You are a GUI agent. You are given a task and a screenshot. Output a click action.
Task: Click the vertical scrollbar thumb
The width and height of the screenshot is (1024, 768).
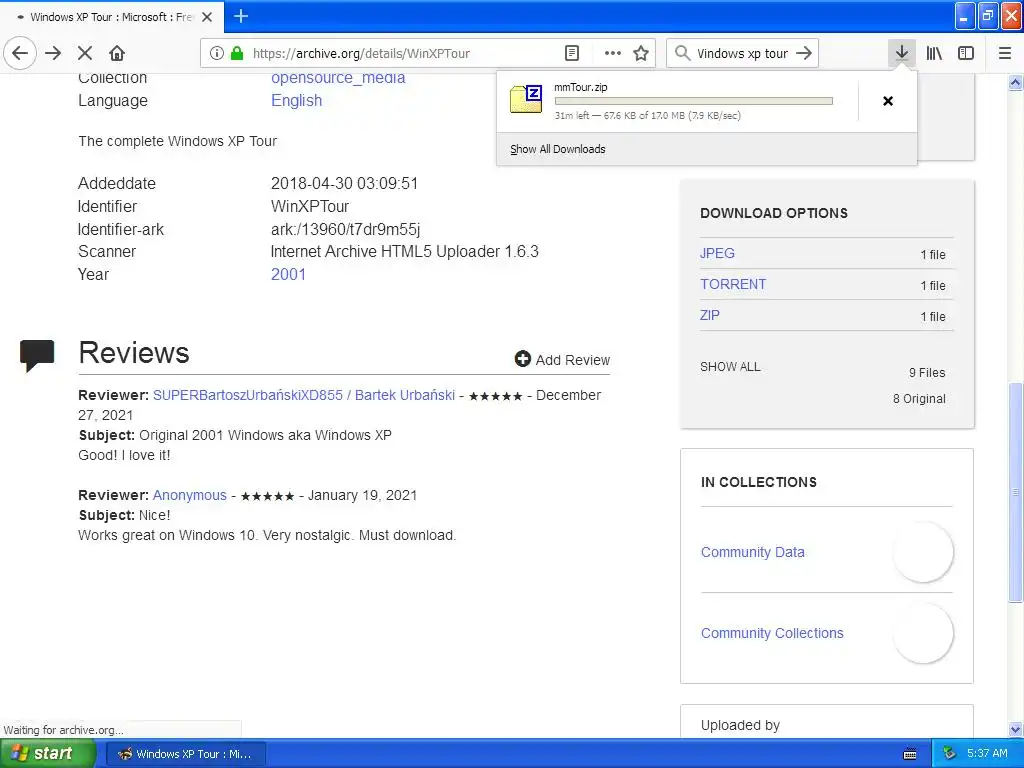click(x=1015, y=491)
